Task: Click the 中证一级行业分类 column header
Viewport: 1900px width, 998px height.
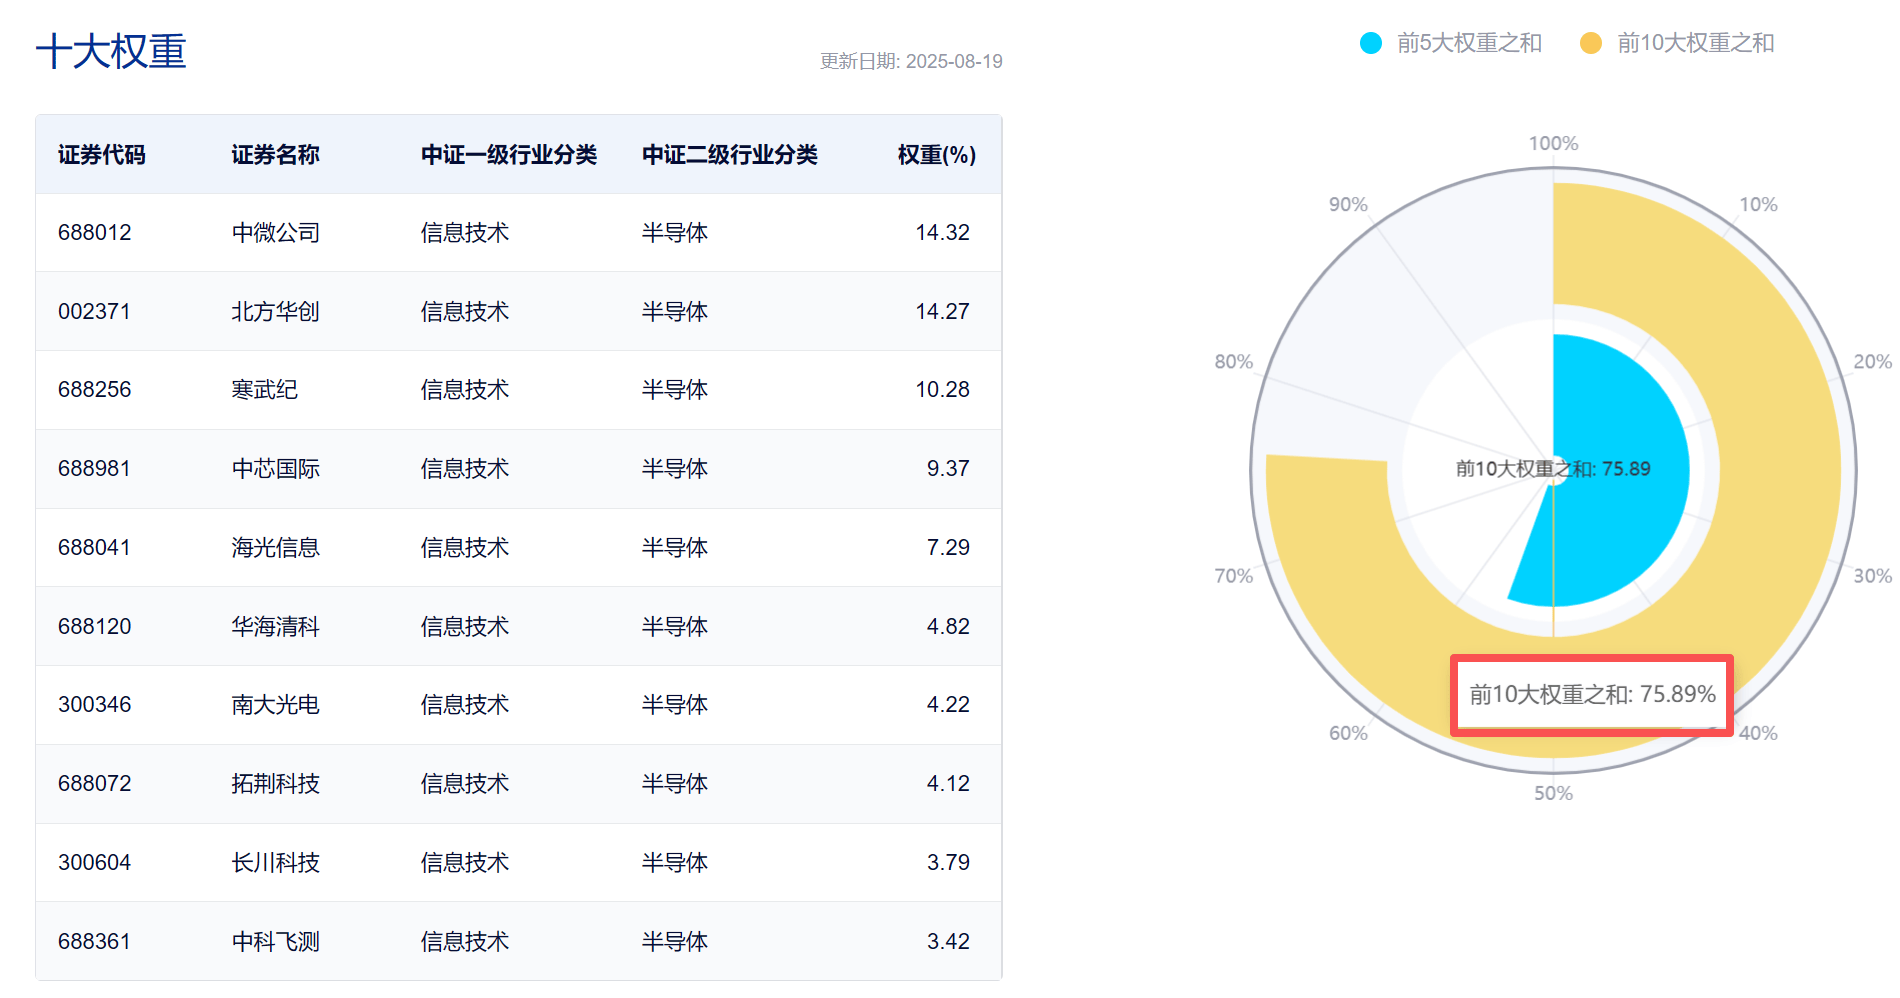Action: (x=509, y=155)
